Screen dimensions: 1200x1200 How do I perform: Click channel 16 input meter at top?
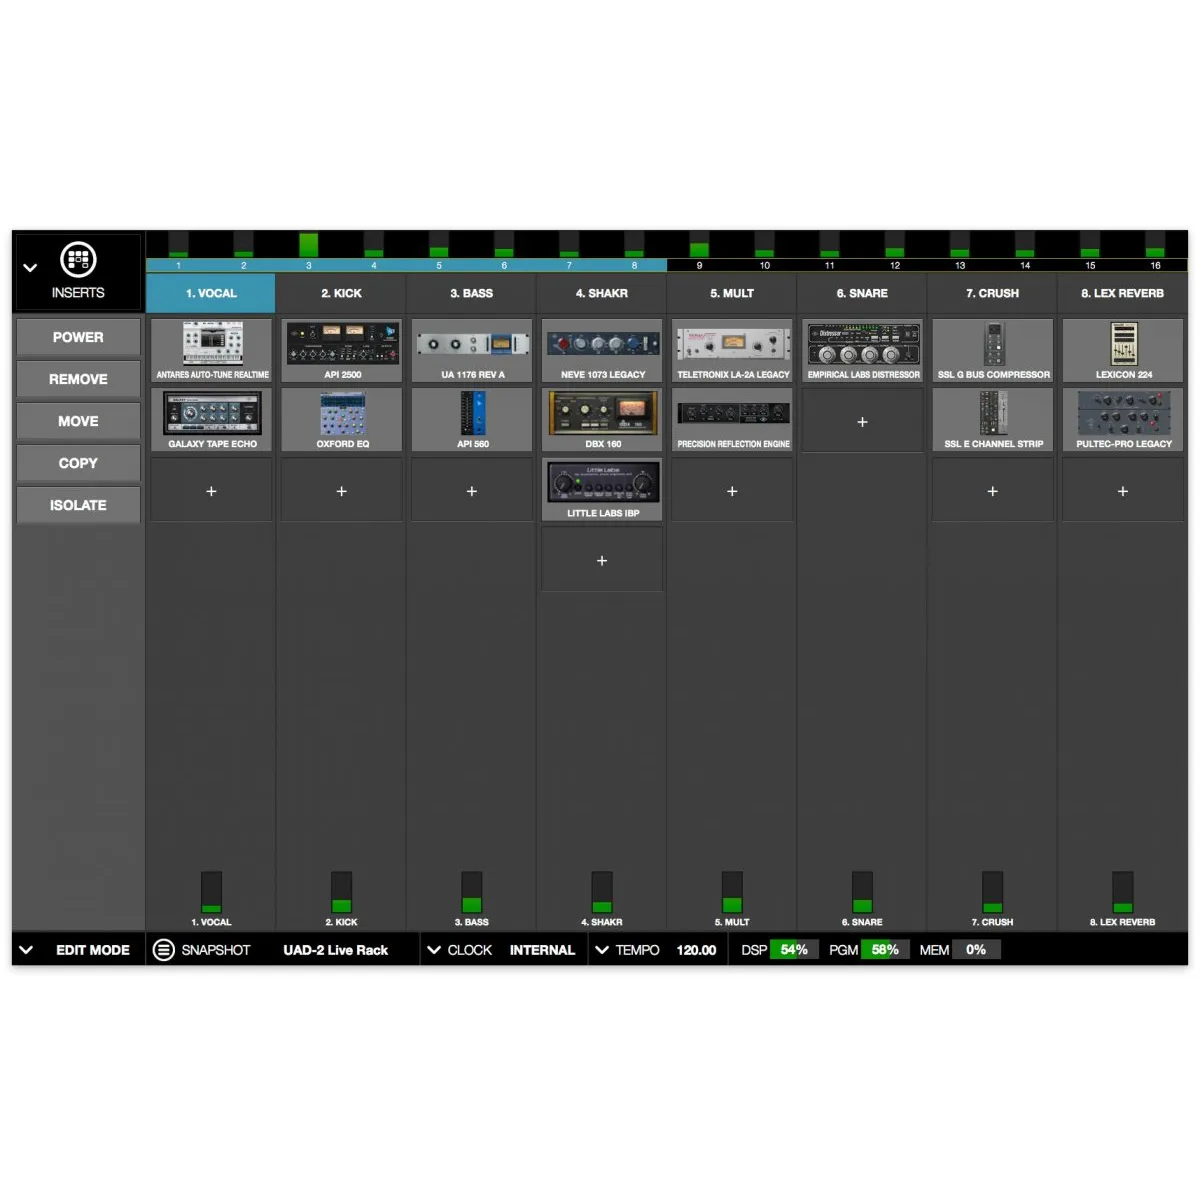[x=1155, y=245]
